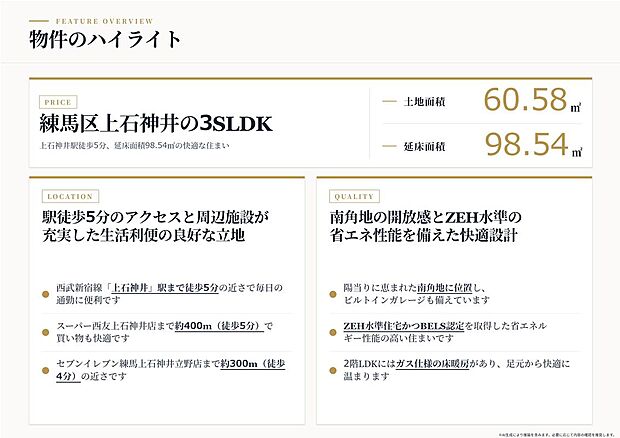Image resolution: width=620 pixels, height=438 pixels.
Task: Click heading line 省エネ性能を備えた快適設計
Action: (424, 235)
